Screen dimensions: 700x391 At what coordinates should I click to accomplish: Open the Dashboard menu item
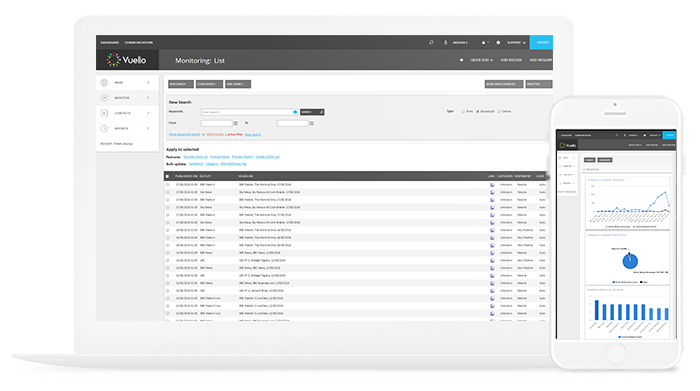point(110,42)
